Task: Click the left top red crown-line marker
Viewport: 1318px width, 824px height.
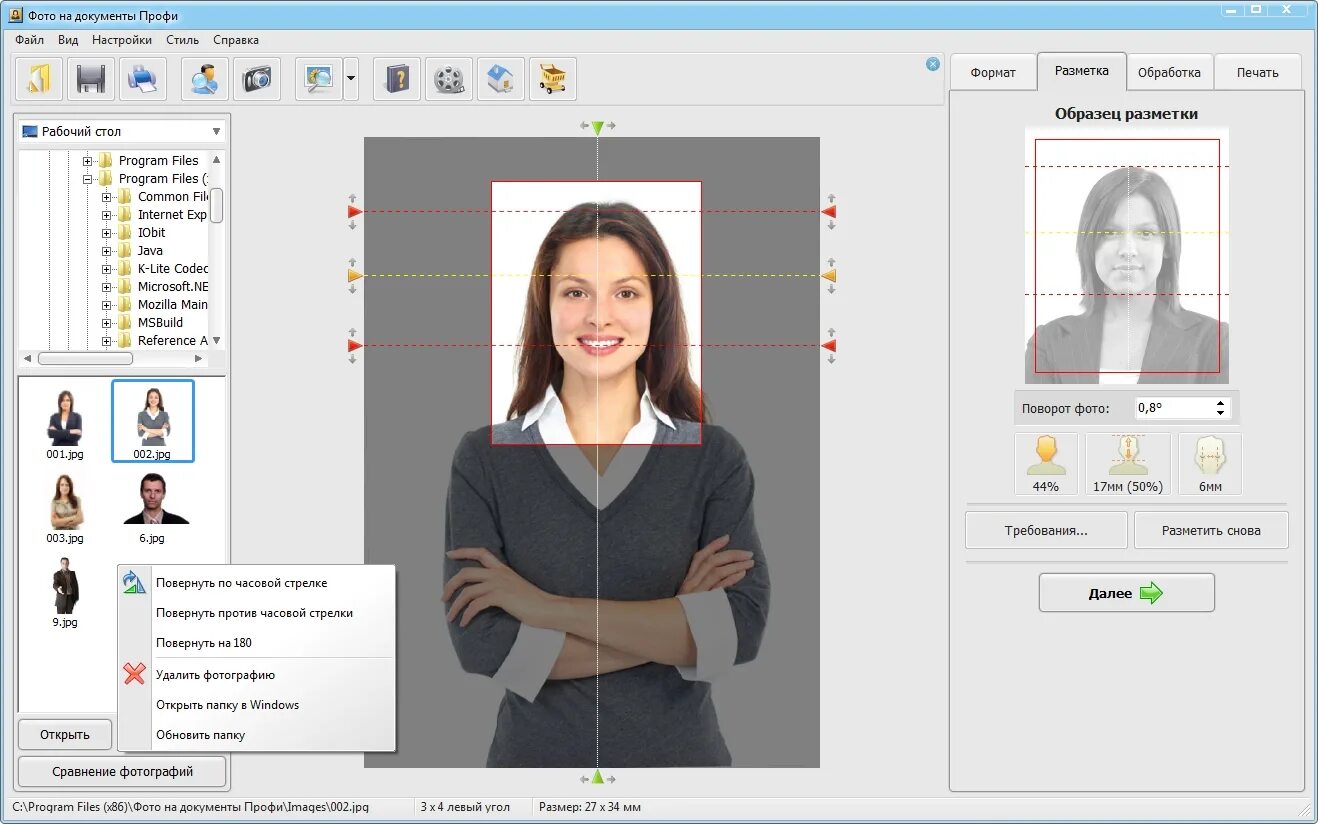Action: [355, 212]
